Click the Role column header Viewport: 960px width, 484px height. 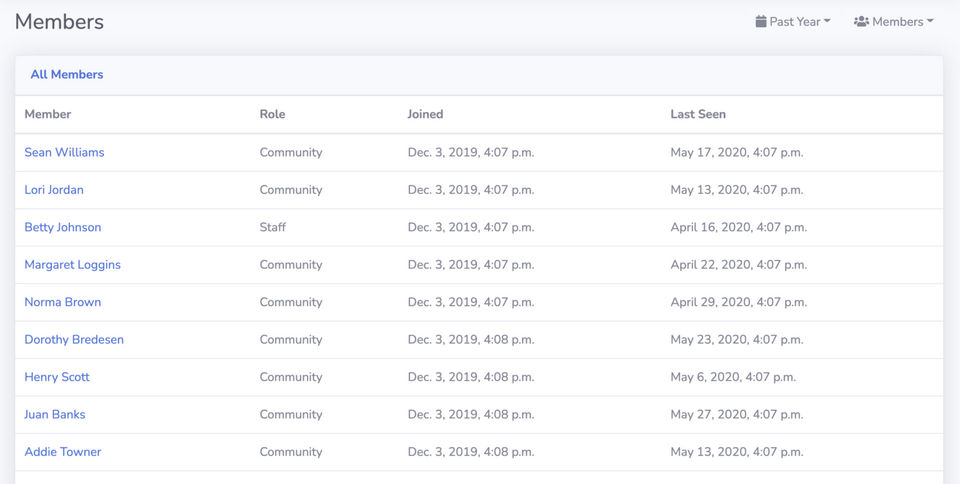(x=272, y=114)
